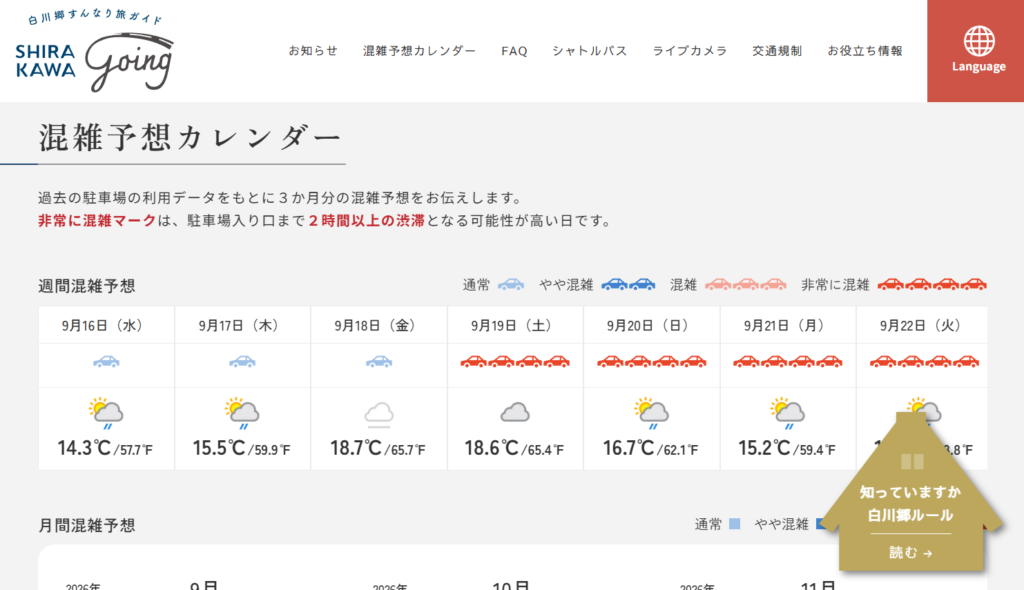Open 混雑予想カレンダー in navigation
The width and height of the screenshot is (1024, 590).
[419, 51]
